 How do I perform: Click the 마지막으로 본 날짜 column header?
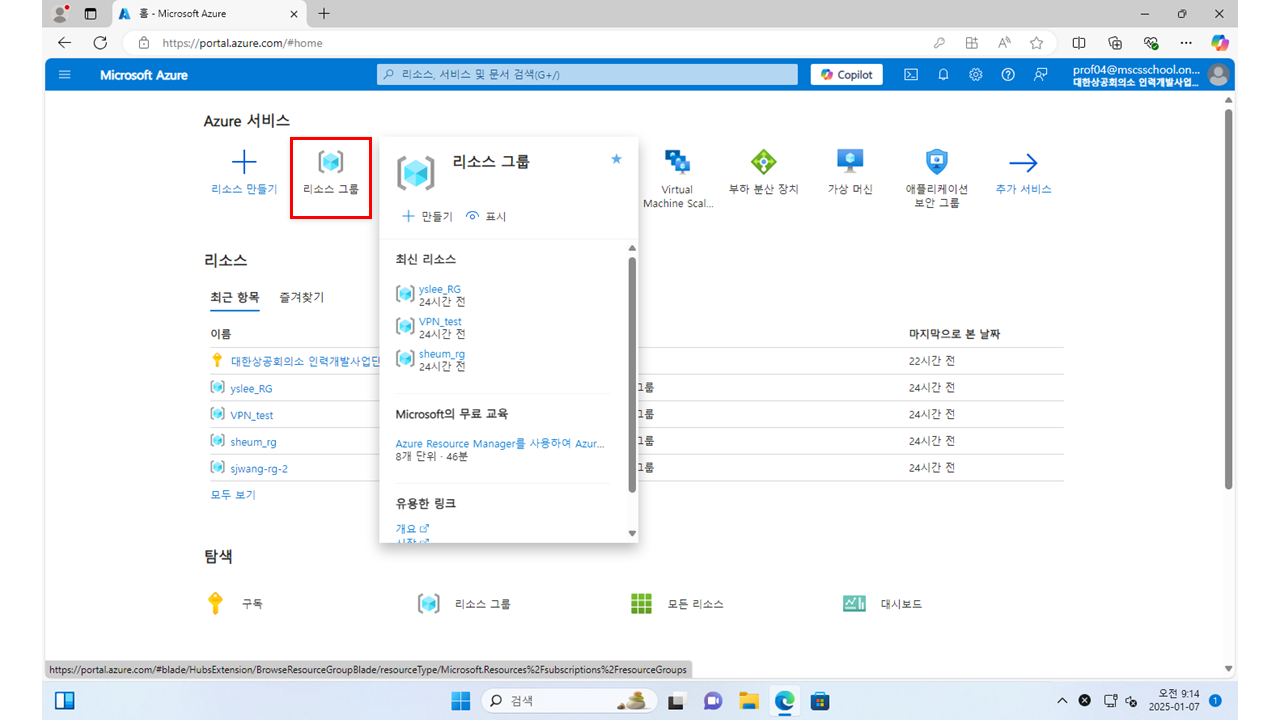pos(954,334)
